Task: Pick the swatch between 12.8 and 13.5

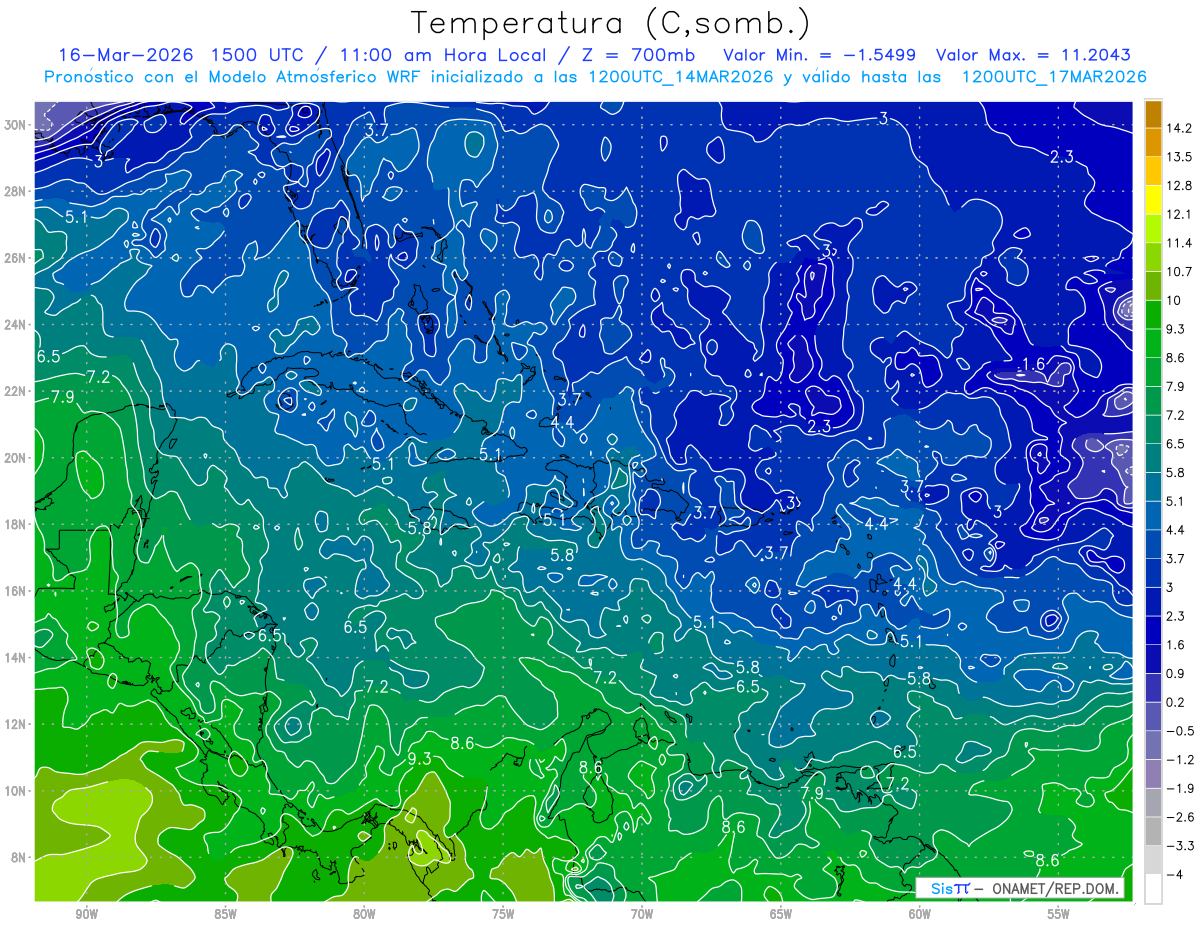Action: (x=1153, y=171)
